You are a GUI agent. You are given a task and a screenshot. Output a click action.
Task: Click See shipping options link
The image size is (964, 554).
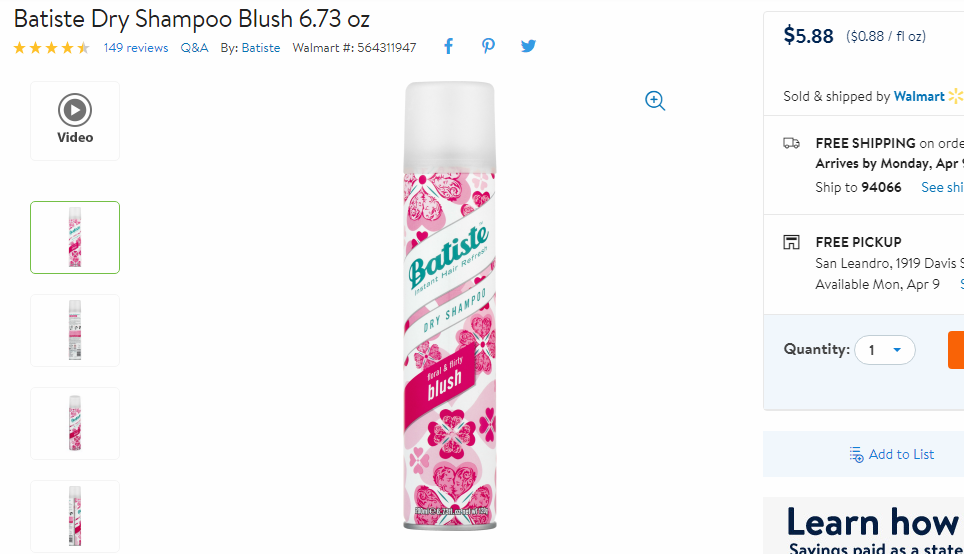click(942, 188)
